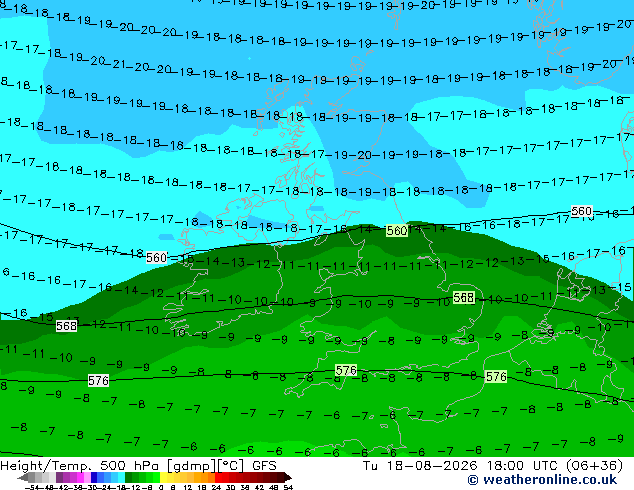Click the '18:00 UTC' time text
This screenshot has height=490, width=634.
point(522,466)
